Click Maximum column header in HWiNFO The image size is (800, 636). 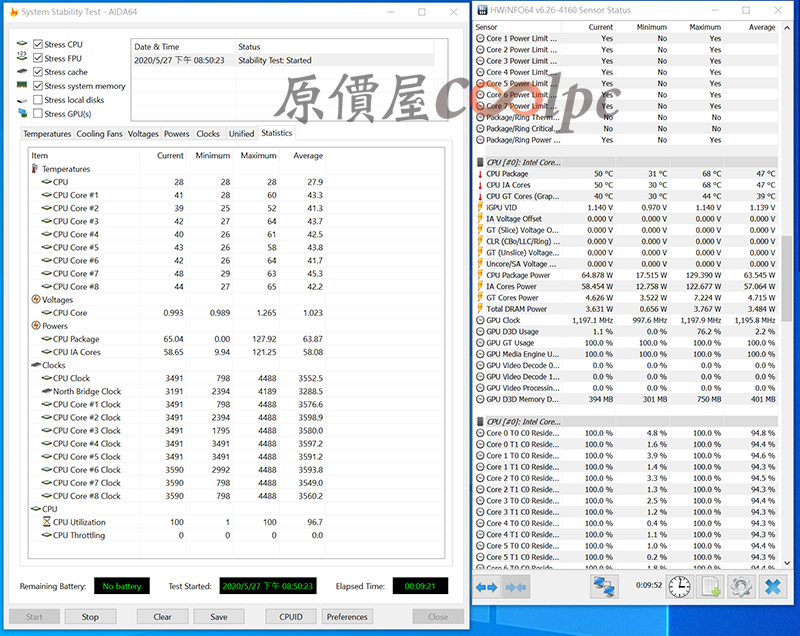point(697,27)
